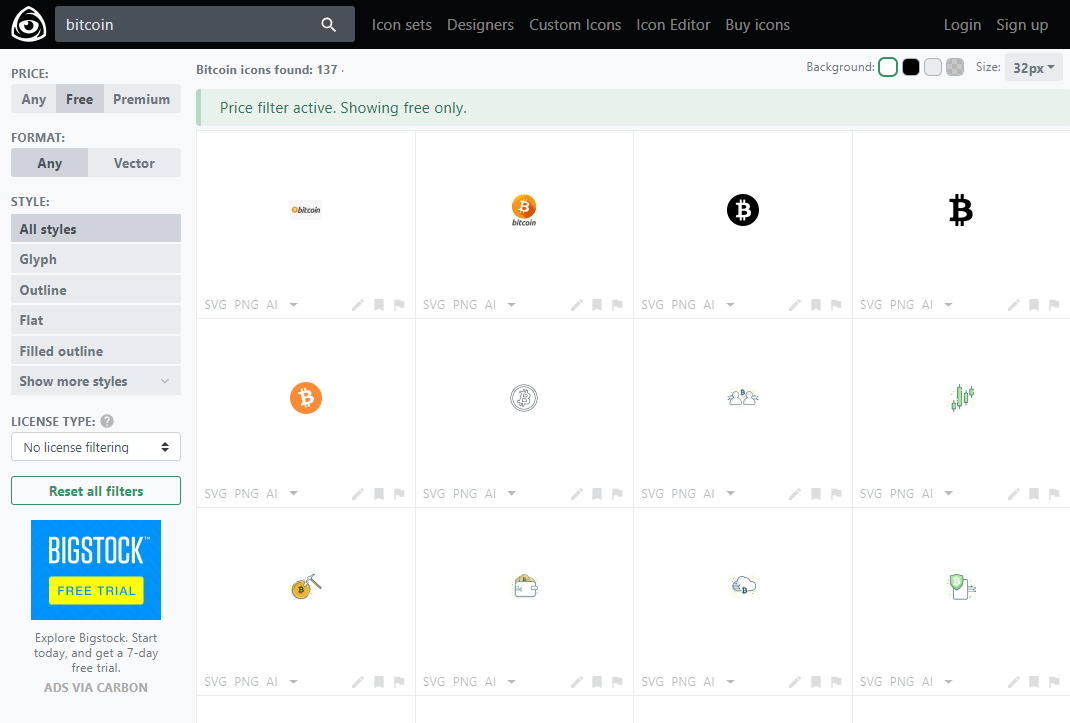Screen dimensions: 1070x723
Task: Open the black circle Bitcoin glyph icon
Action: point(742,210)
